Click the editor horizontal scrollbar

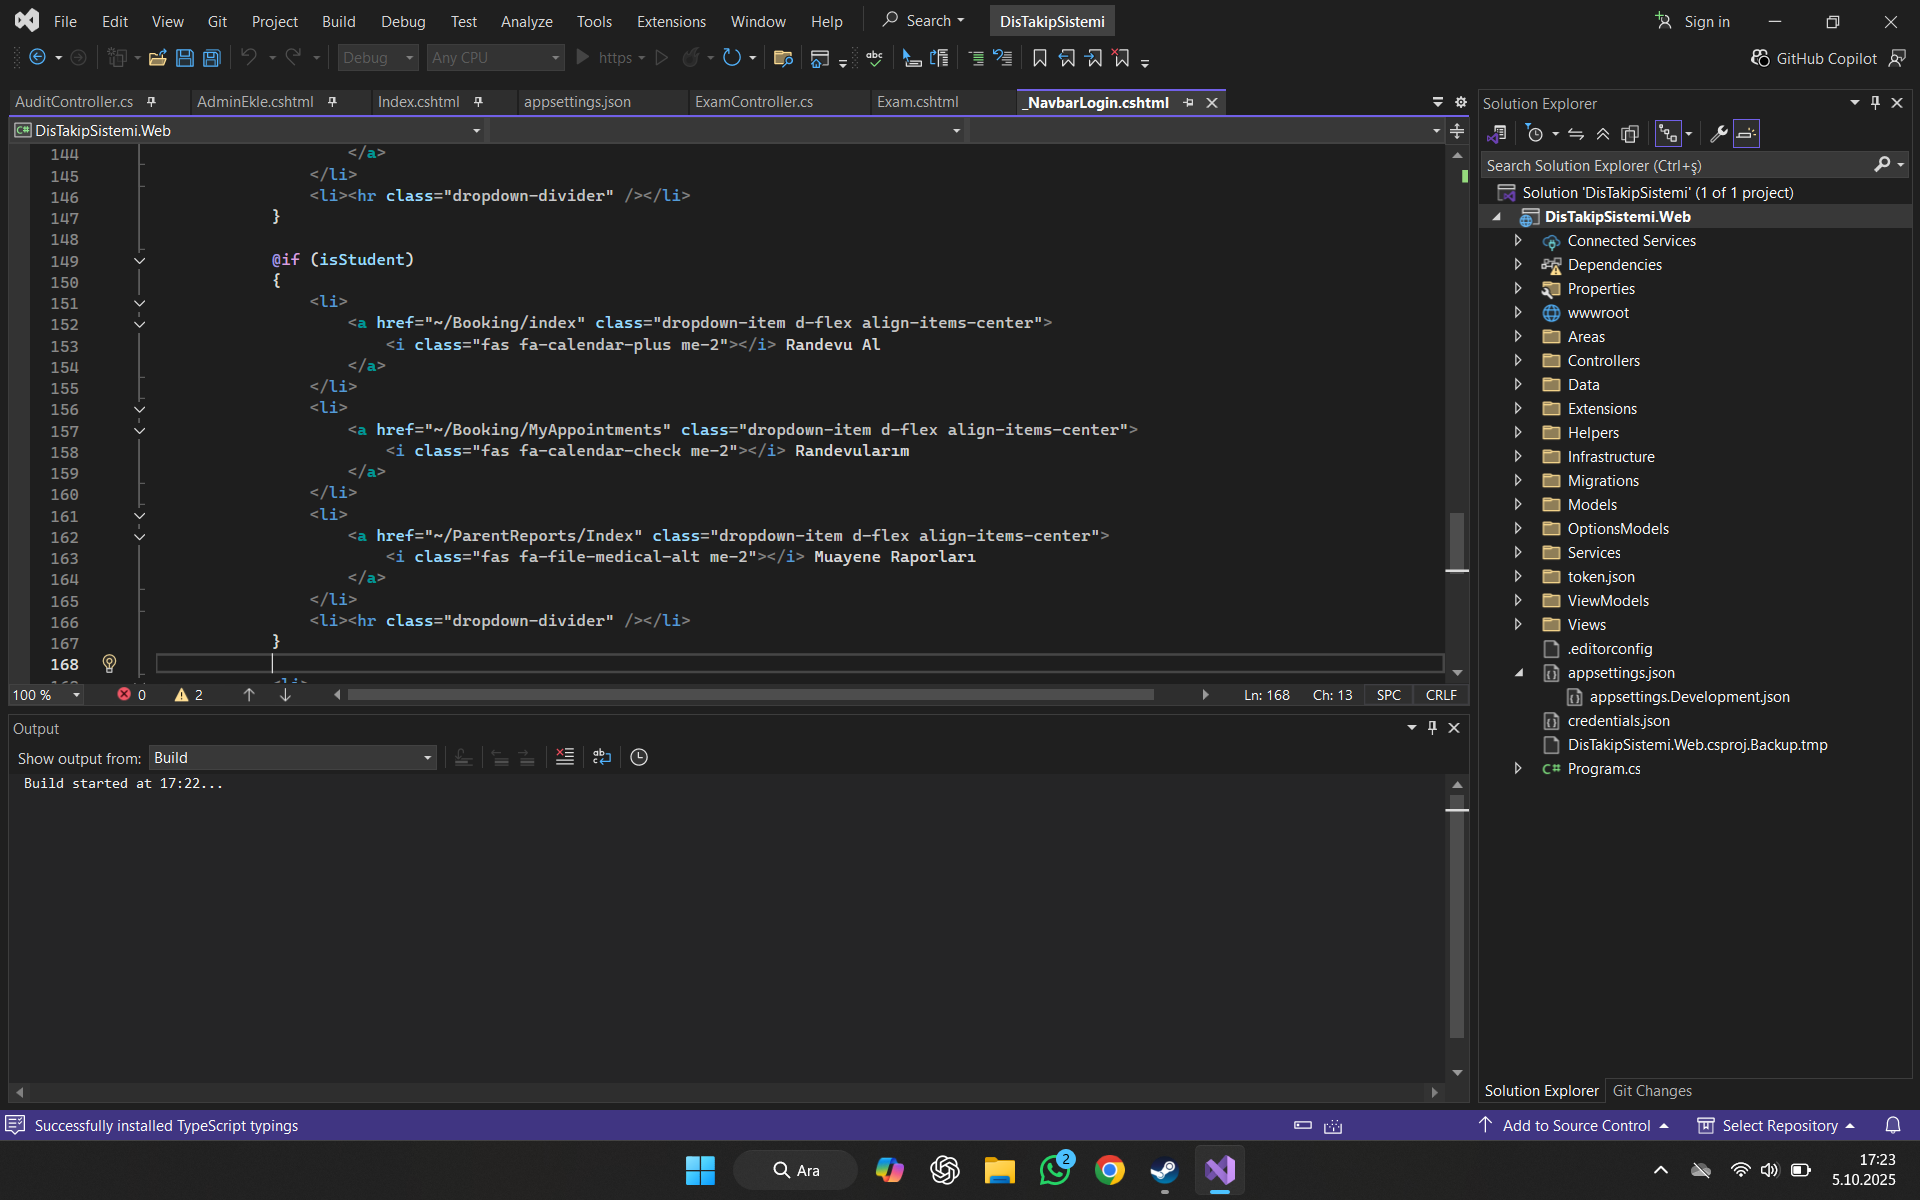(x=750, y=695)
